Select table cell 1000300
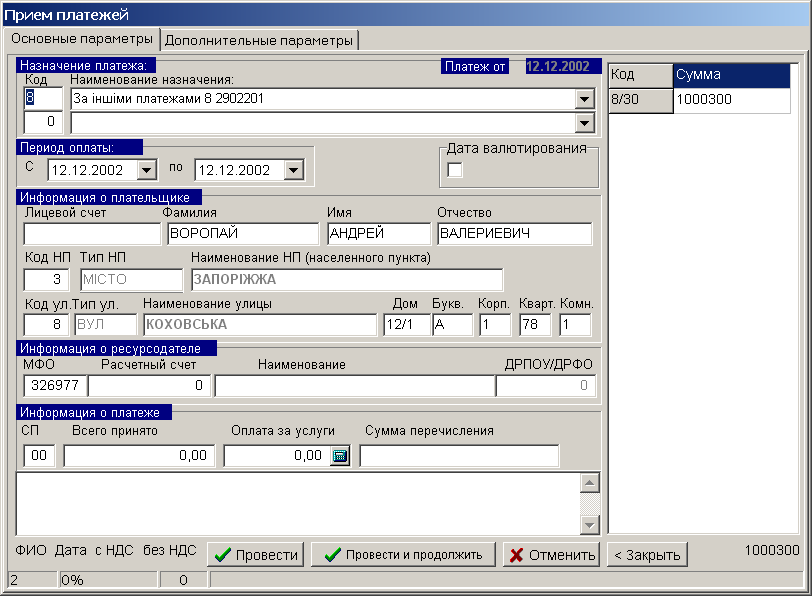 732,100
